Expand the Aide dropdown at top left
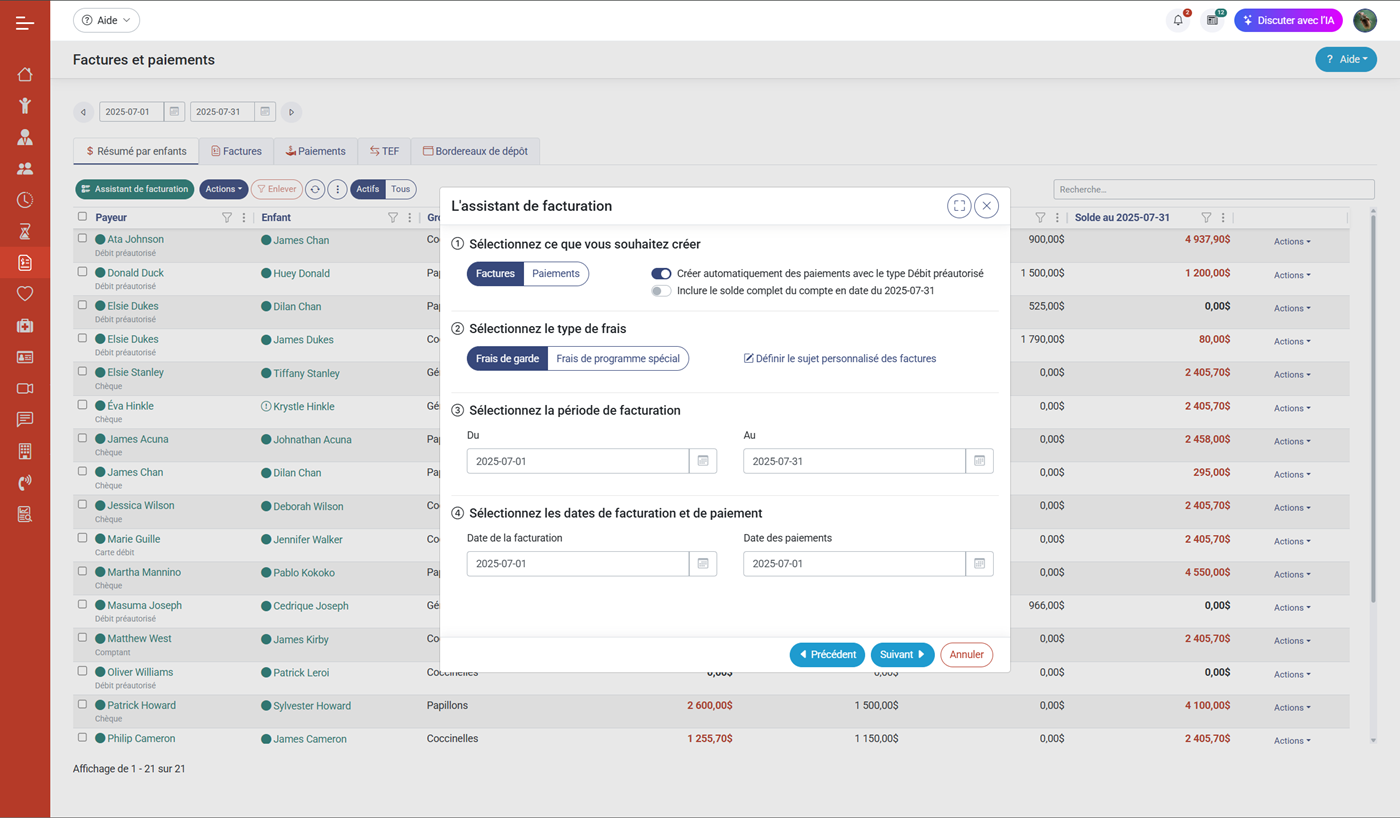 [x=106, y=20]
